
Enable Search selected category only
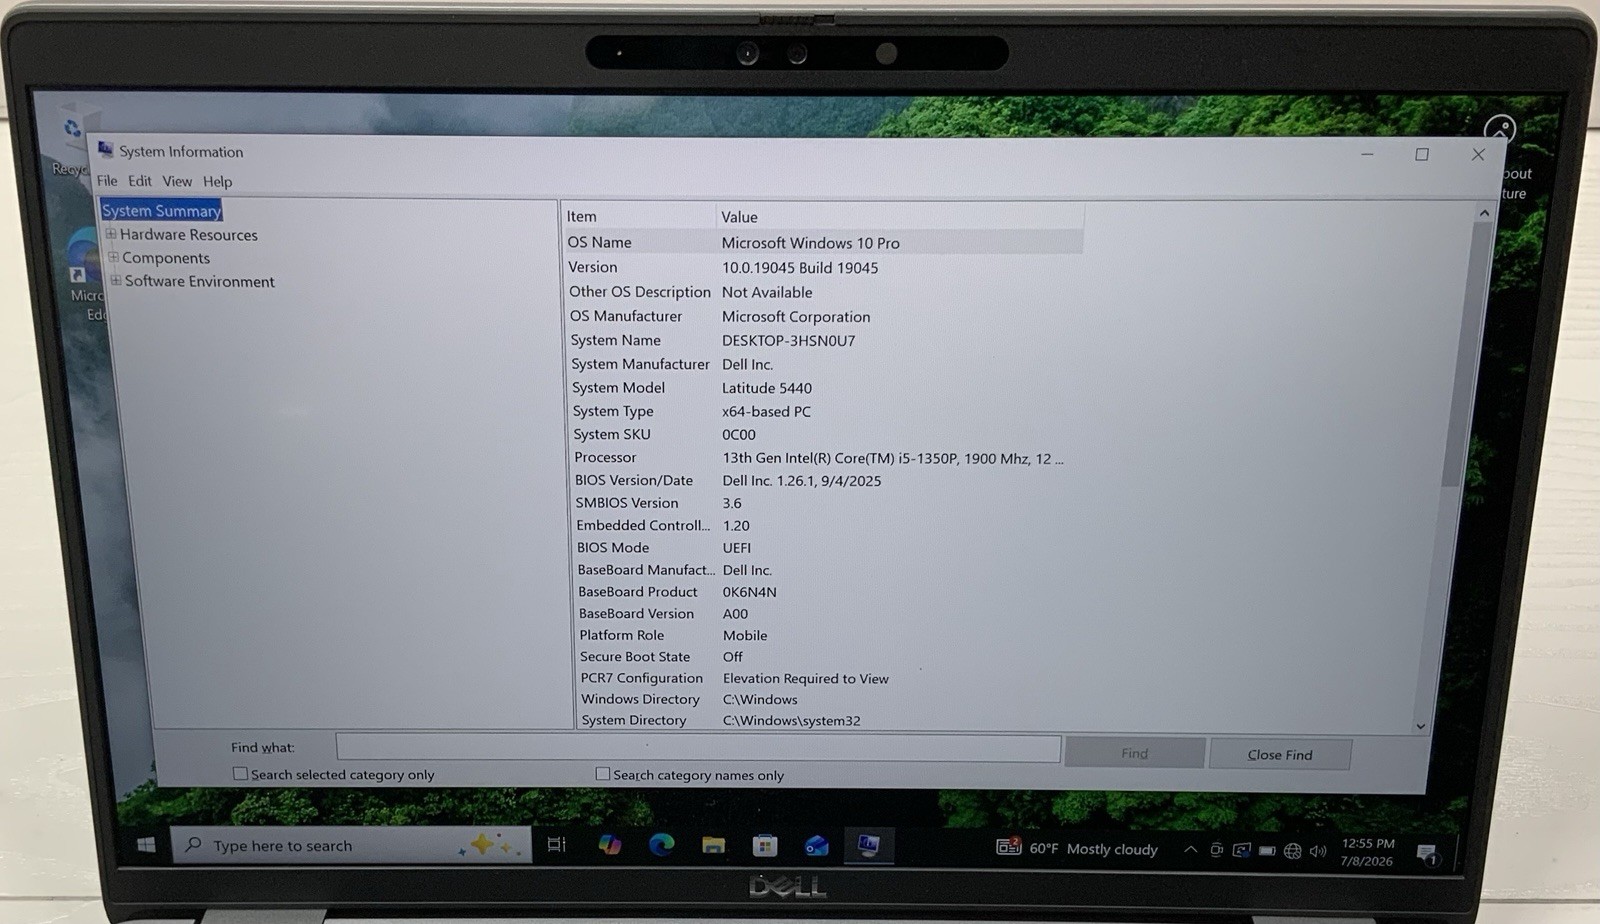[x=240, y=773]
